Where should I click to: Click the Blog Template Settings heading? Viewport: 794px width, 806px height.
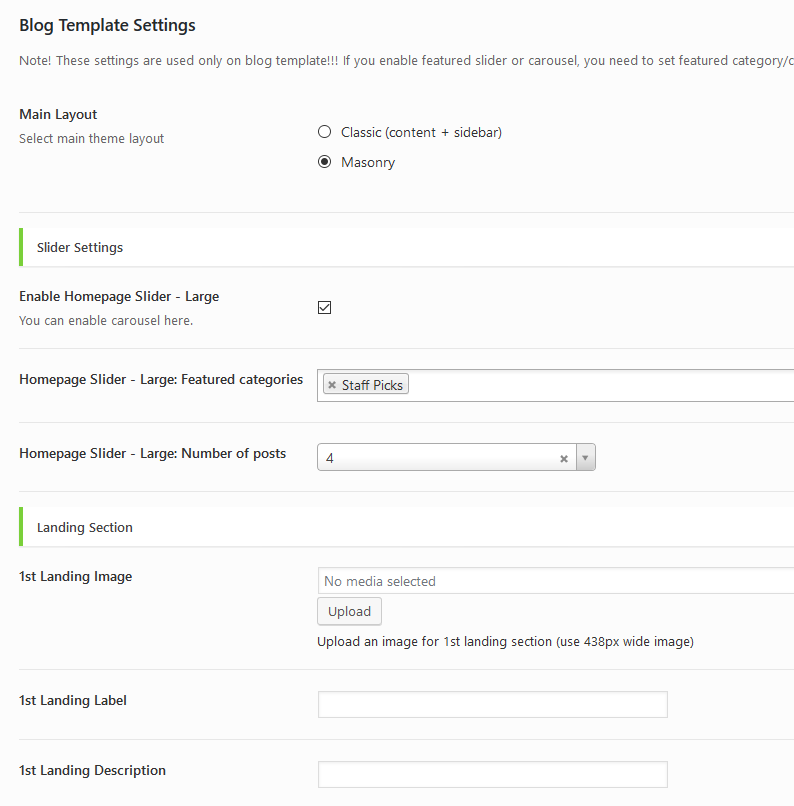[x=107, y=25]
